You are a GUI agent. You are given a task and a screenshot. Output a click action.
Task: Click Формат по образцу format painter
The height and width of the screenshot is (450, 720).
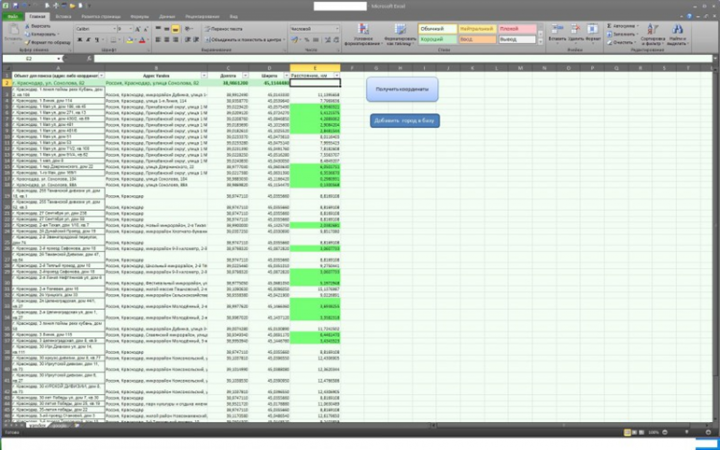tap(47, 42)
